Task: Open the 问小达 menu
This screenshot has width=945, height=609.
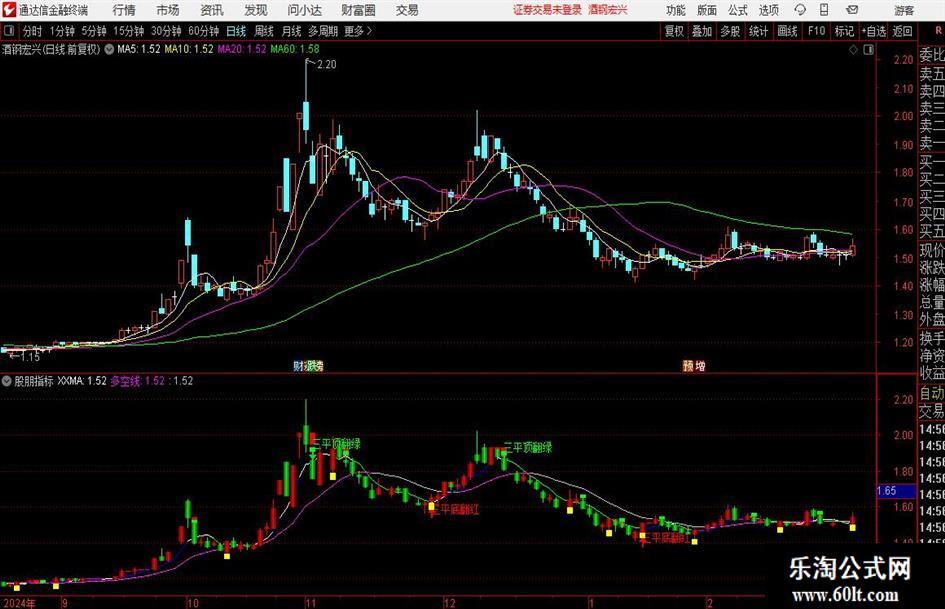Action: coord(304,10)
